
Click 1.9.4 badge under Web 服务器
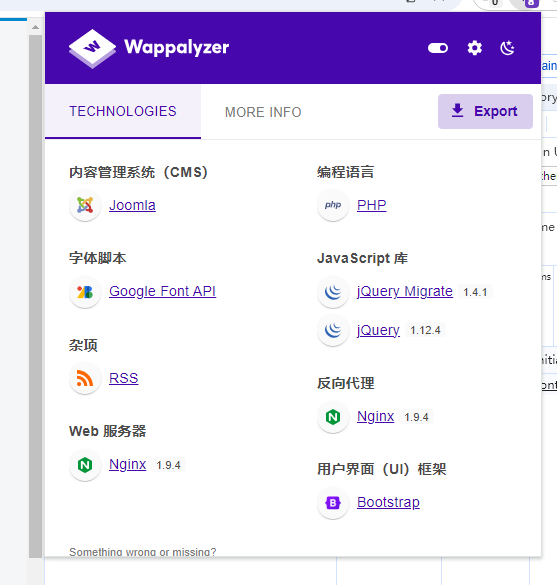pos(168,465)
